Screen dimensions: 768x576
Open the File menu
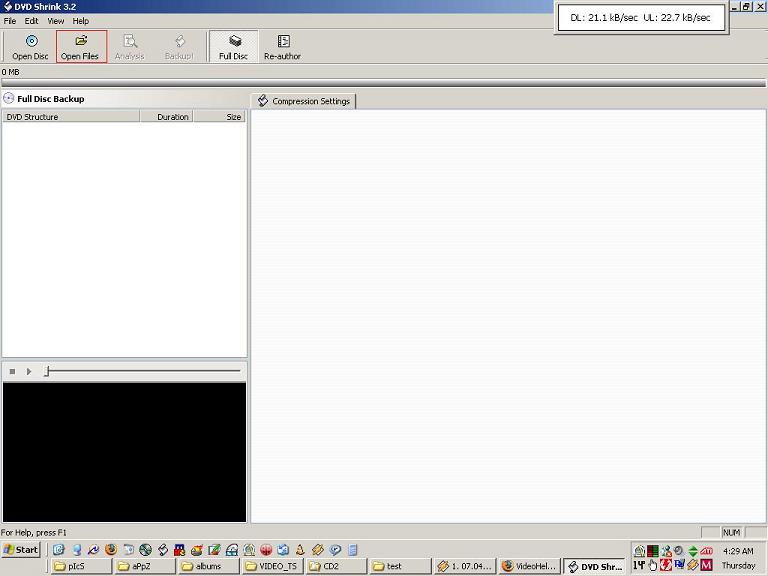[10, 21]
